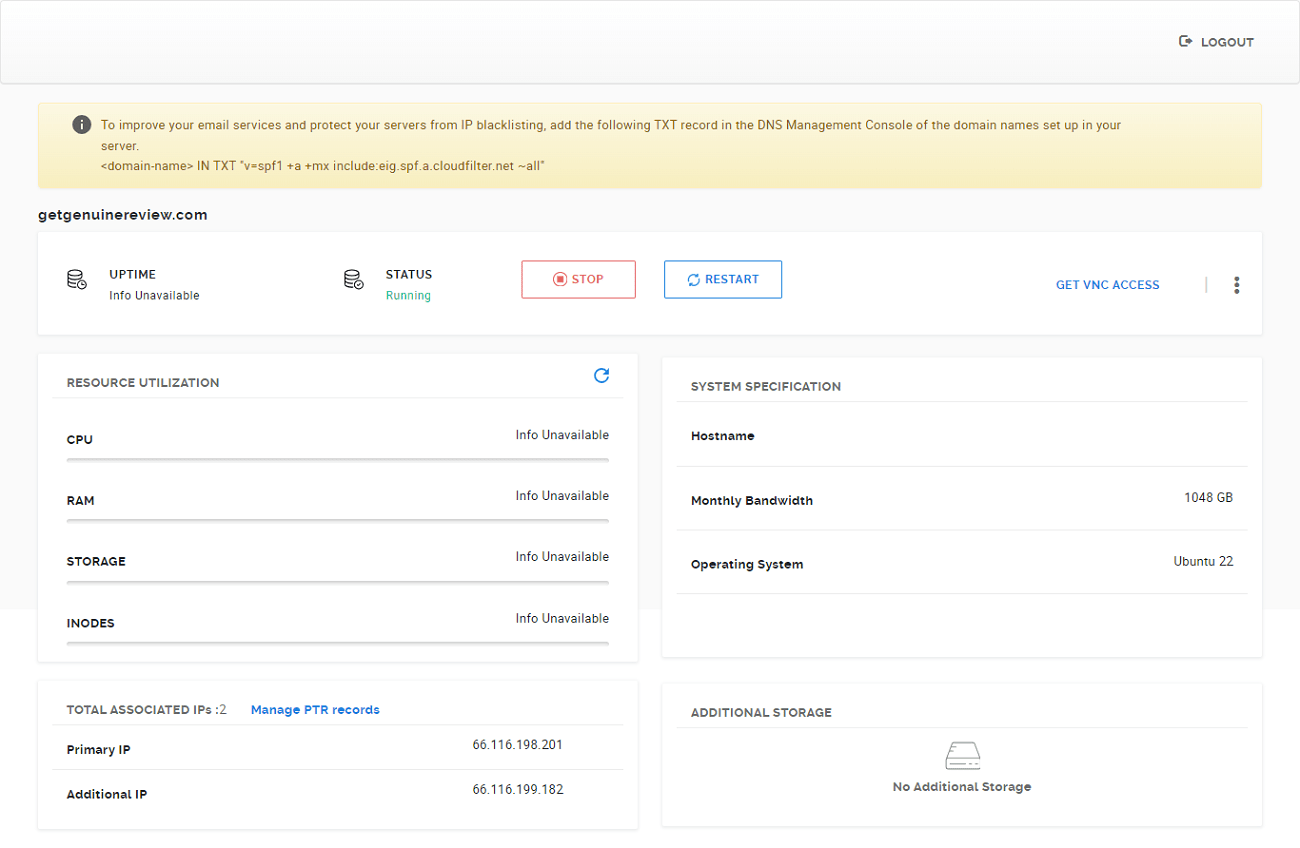Viewport: 1300px width, 848px height.
Task: Select the additional IP 66.116.199.182
Action: [518, 790]
